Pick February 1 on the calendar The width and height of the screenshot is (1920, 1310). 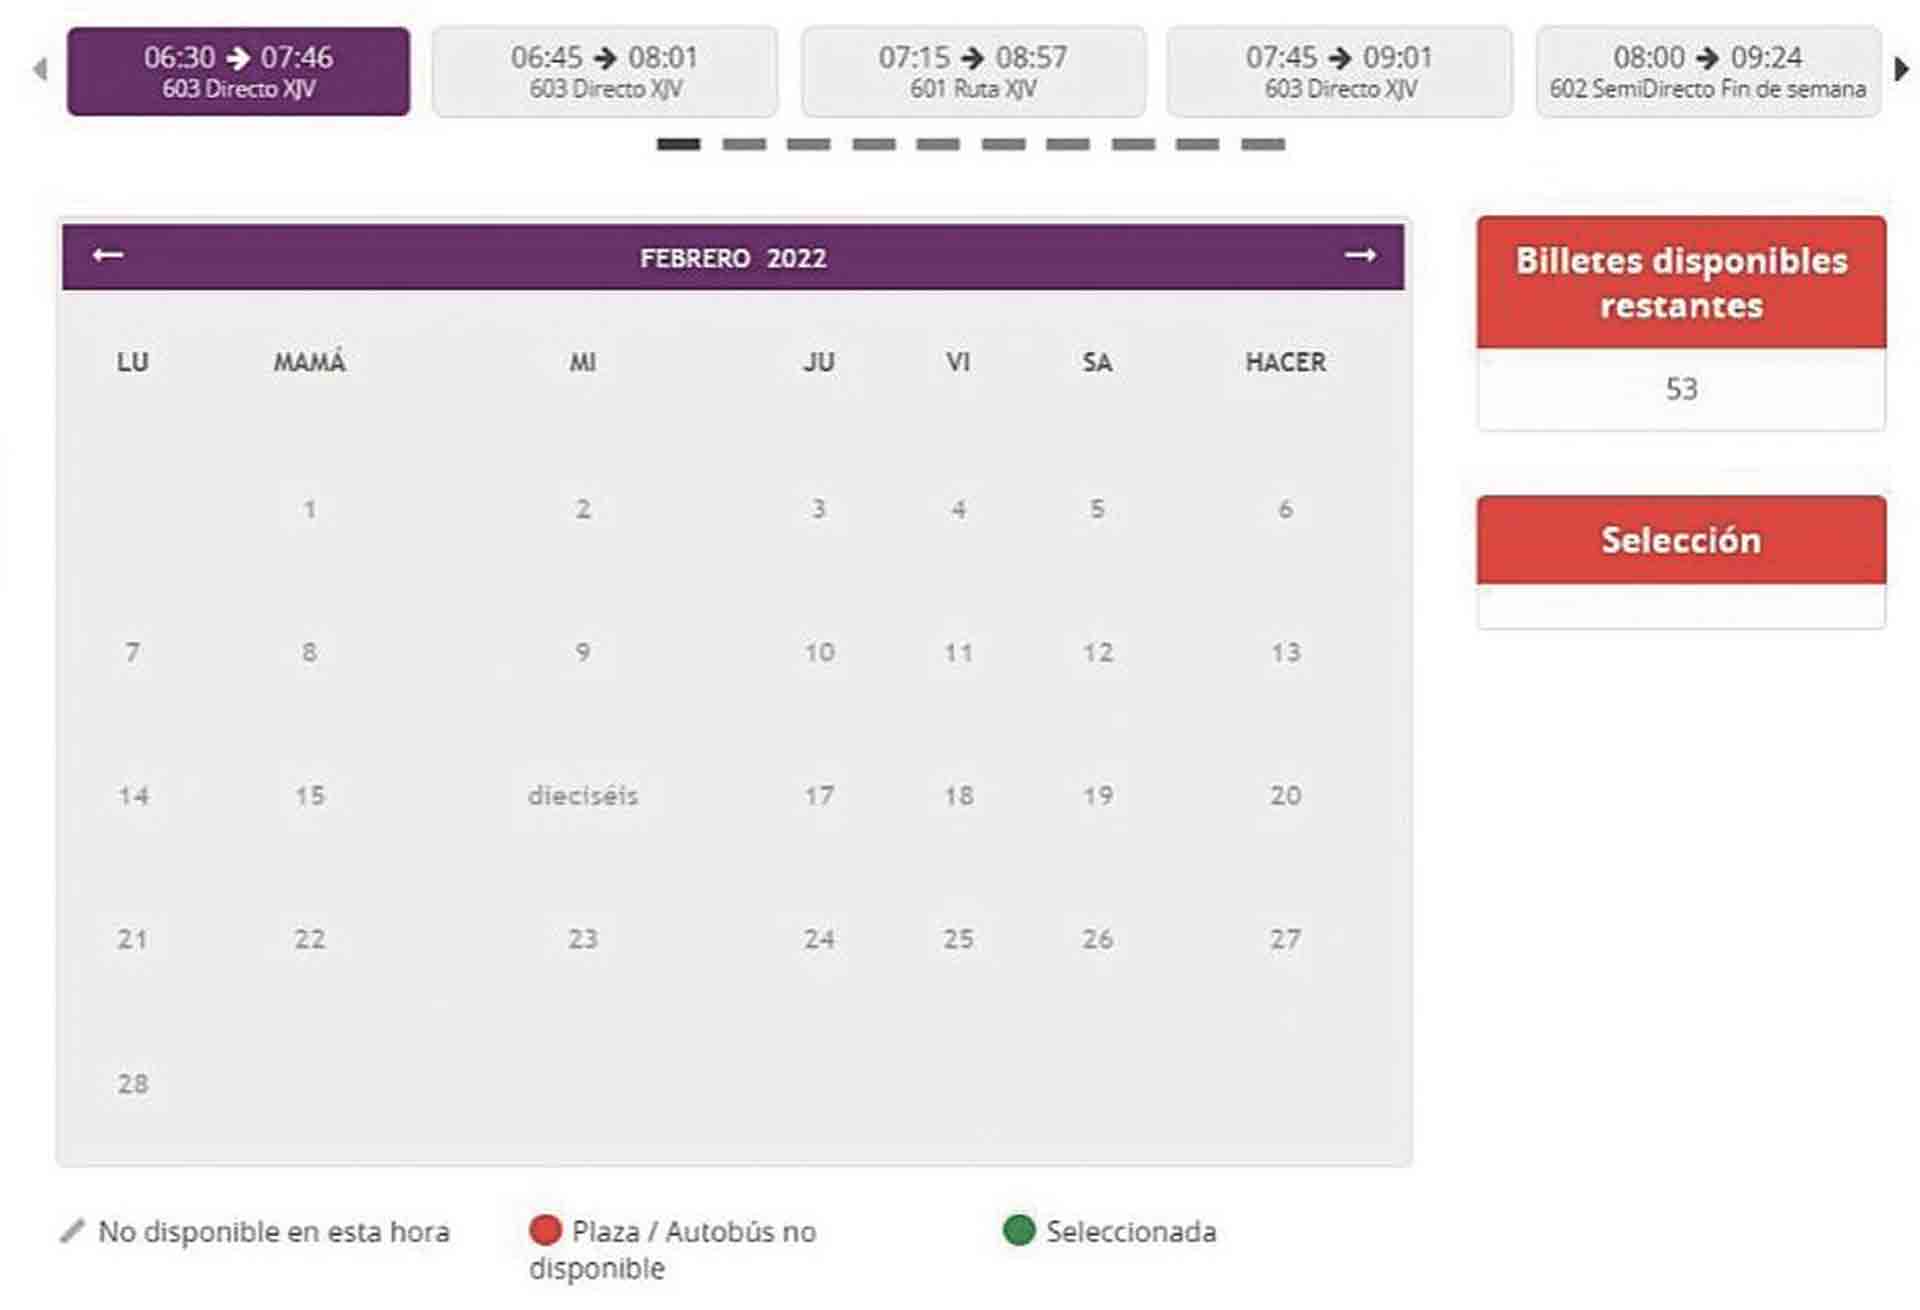[309, 509]
